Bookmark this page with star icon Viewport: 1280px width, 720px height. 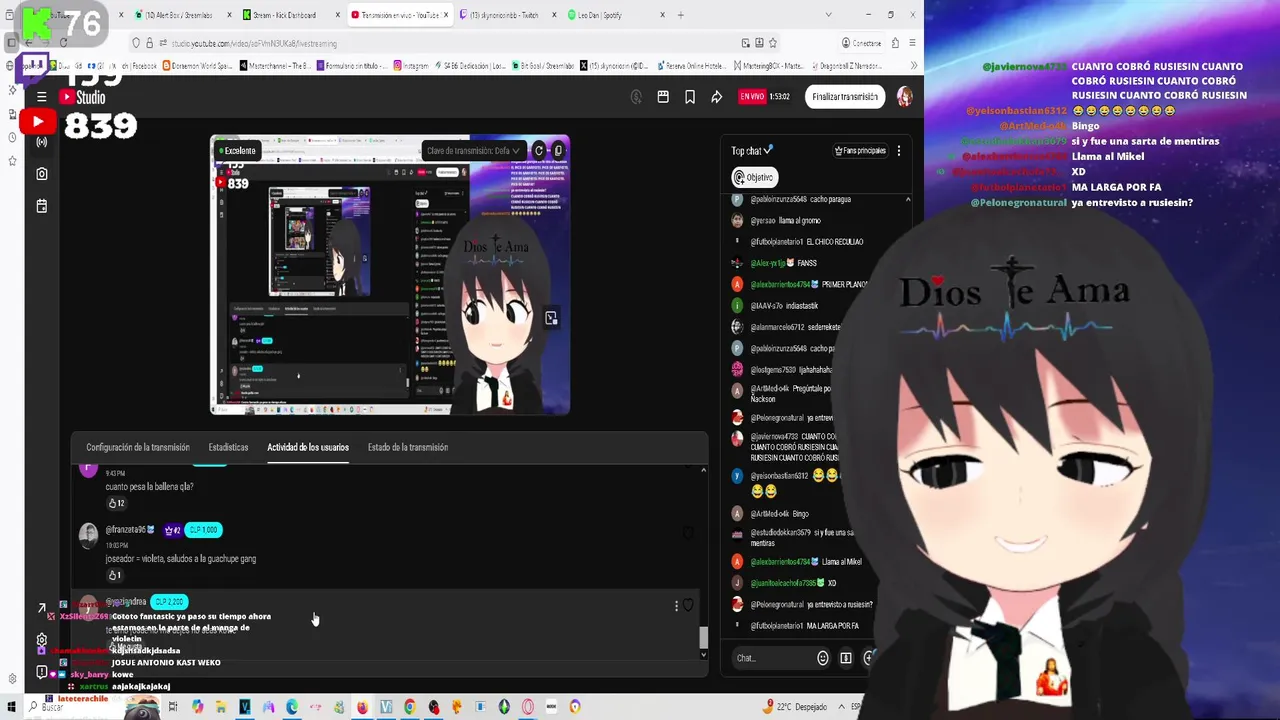773,43
